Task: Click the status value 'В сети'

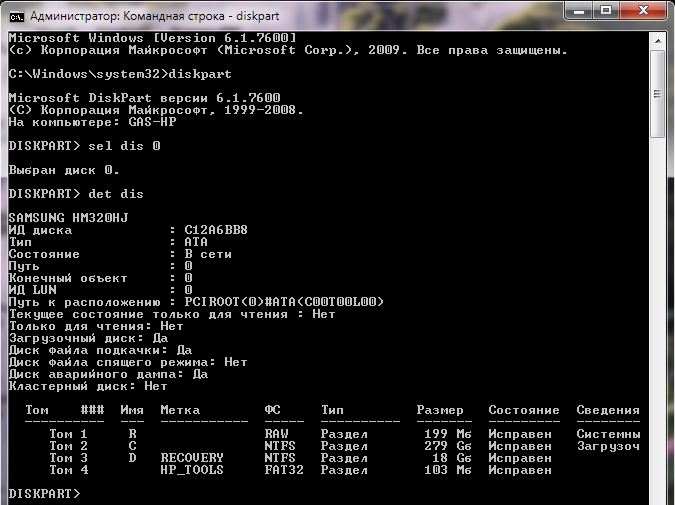Action: point(208,254)
